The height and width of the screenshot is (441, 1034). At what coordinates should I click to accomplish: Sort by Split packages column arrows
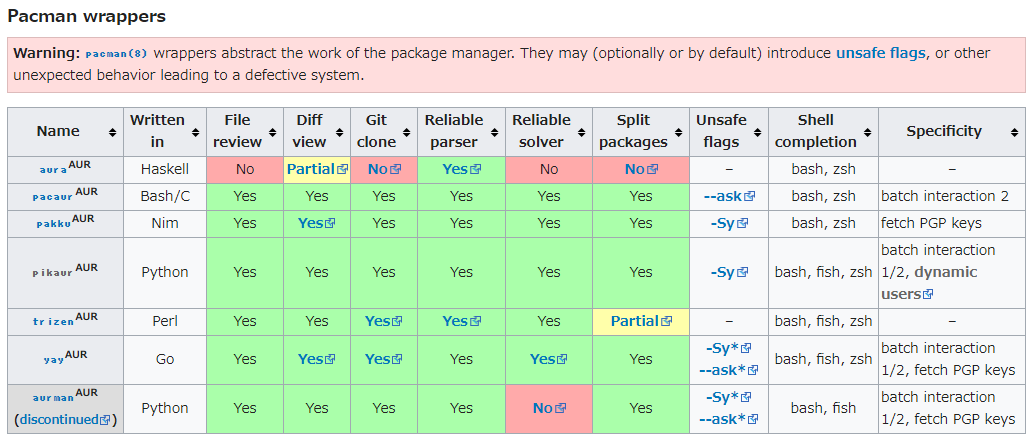(679, 132)
